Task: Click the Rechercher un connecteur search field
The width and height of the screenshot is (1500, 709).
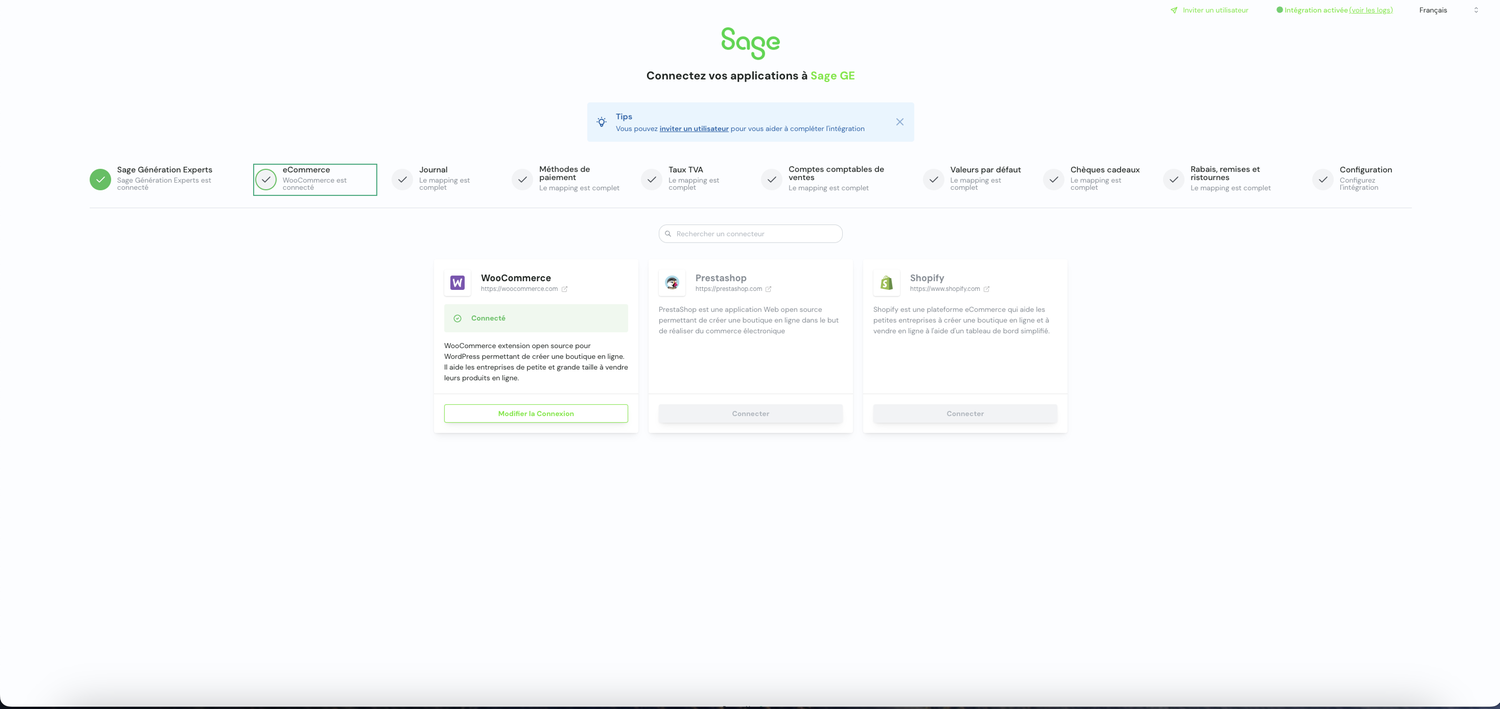Action: click(751, 234)
